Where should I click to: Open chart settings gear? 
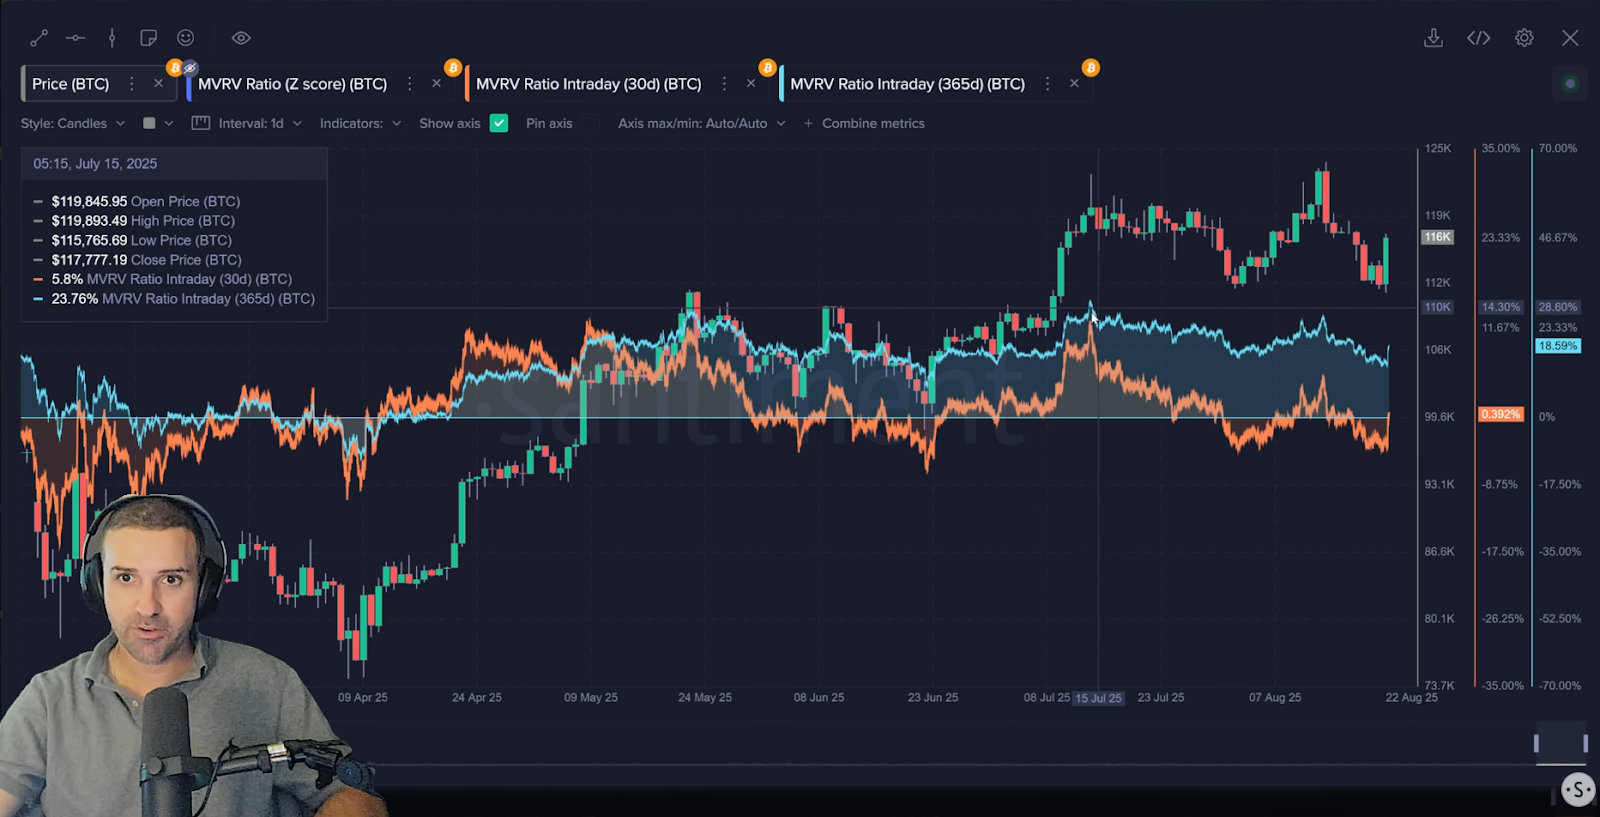click(1524, 38)
